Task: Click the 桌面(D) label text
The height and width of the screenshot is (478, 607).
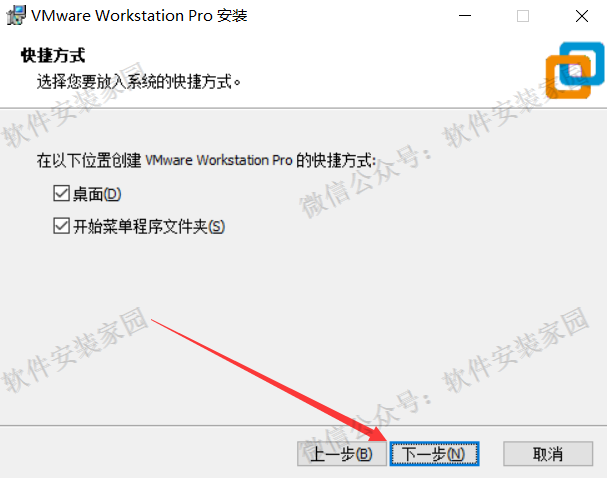Action: tap(97, 194)
